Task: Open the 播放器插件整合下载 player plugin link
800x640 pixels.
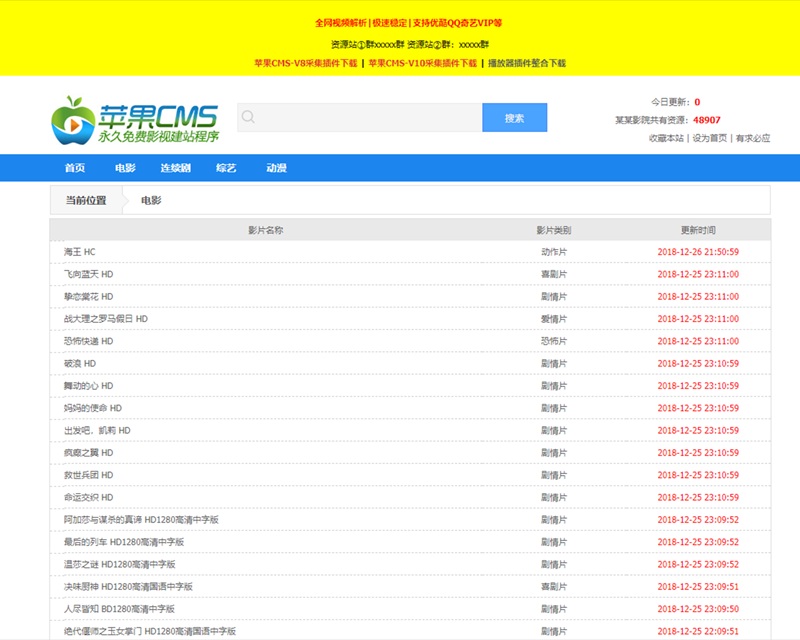Action: (x=526, y=63)
